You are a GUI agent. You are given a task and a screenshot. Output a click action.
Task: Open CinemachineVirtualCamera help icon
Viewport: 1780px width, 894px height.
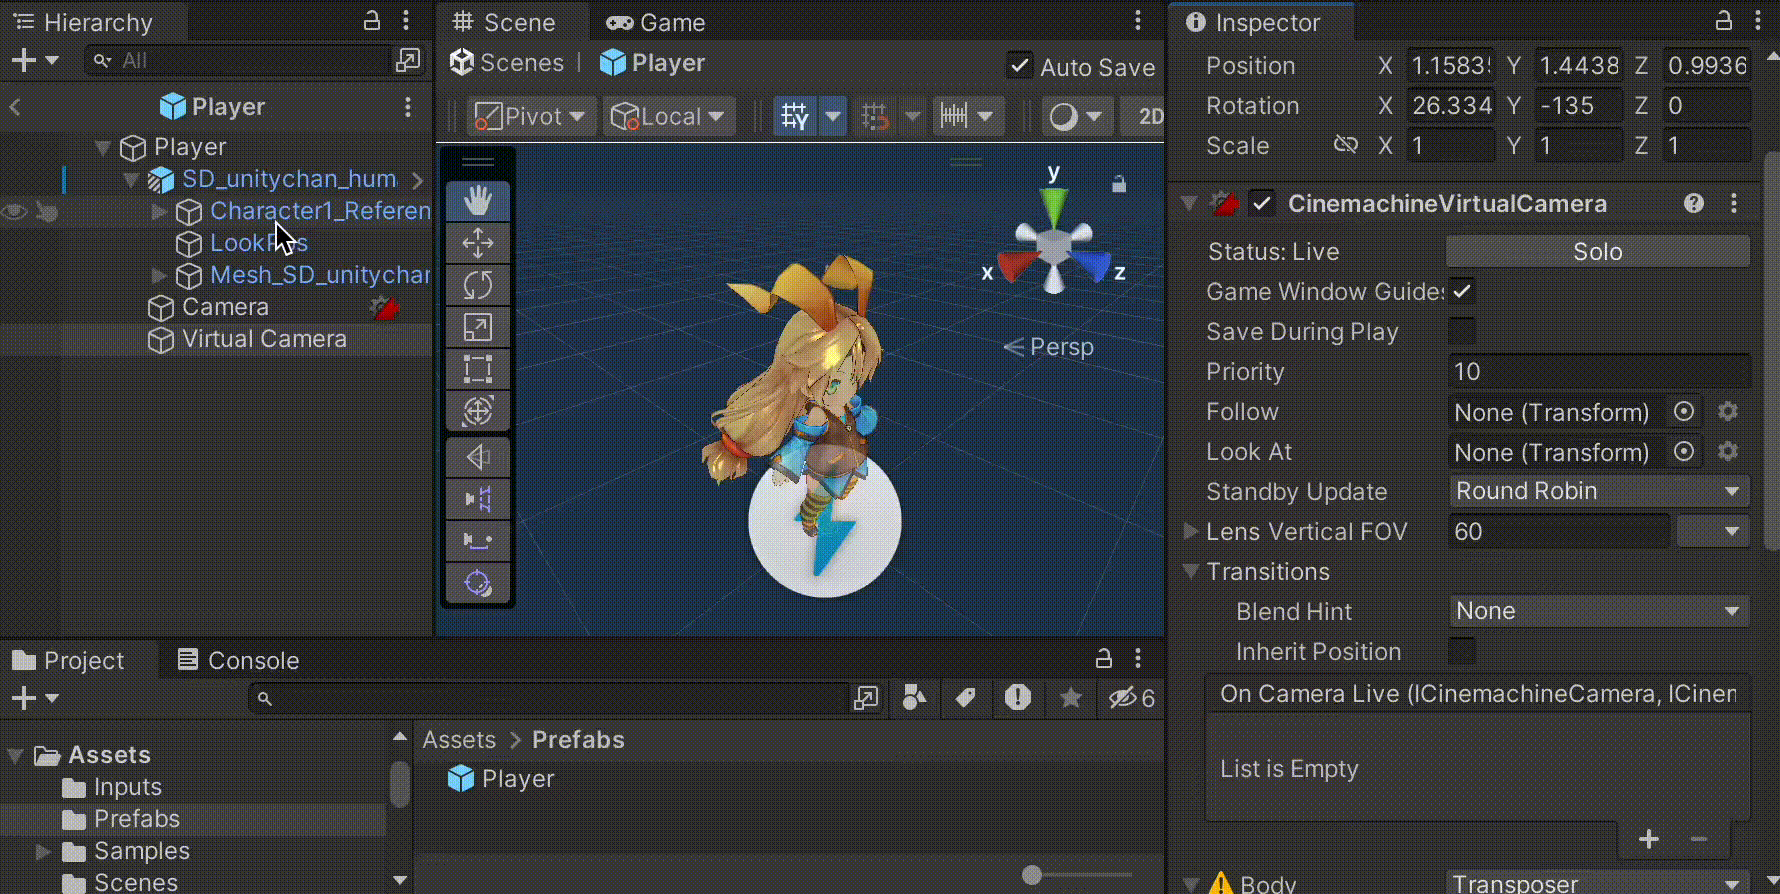click(1694, 203)
